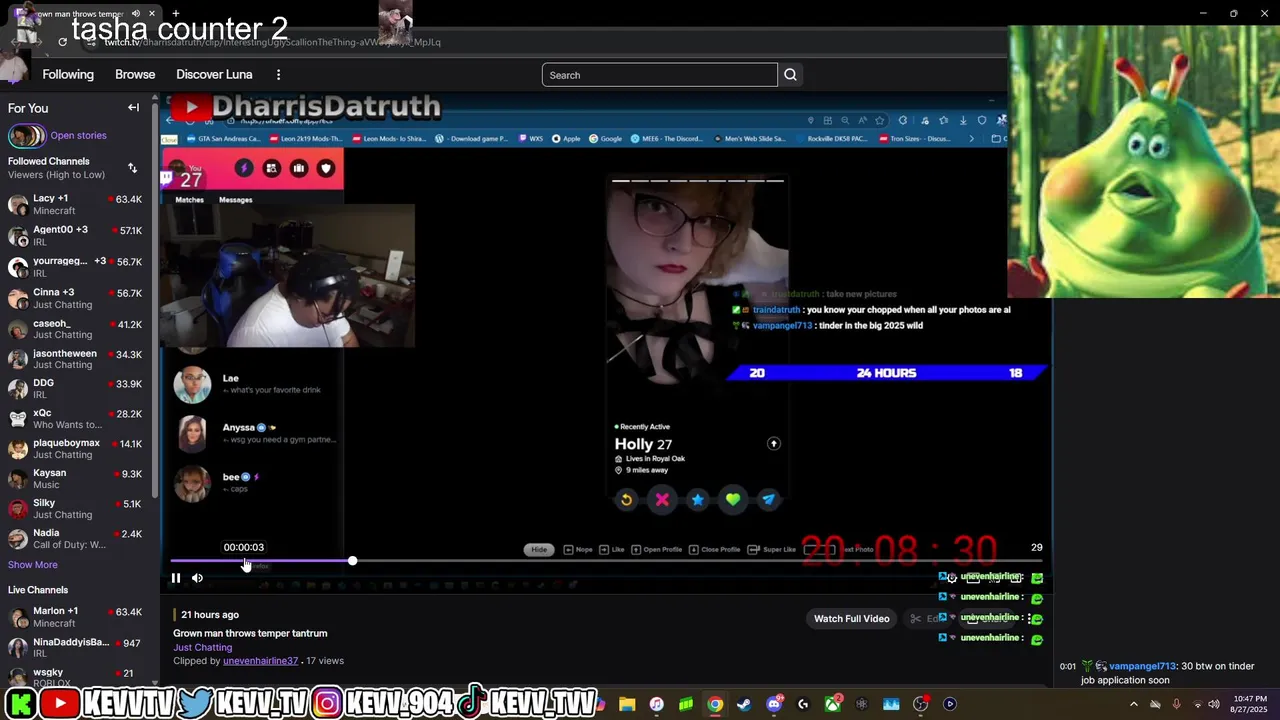
Task: Open Agent00's IRL channel
Action: click(x=75, y=236)
